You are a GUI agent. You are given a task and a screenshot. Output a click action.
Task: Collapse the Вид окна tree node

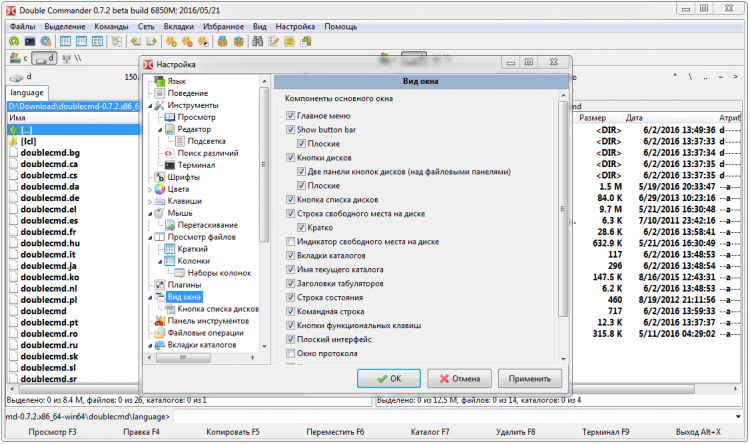(150, 297)
